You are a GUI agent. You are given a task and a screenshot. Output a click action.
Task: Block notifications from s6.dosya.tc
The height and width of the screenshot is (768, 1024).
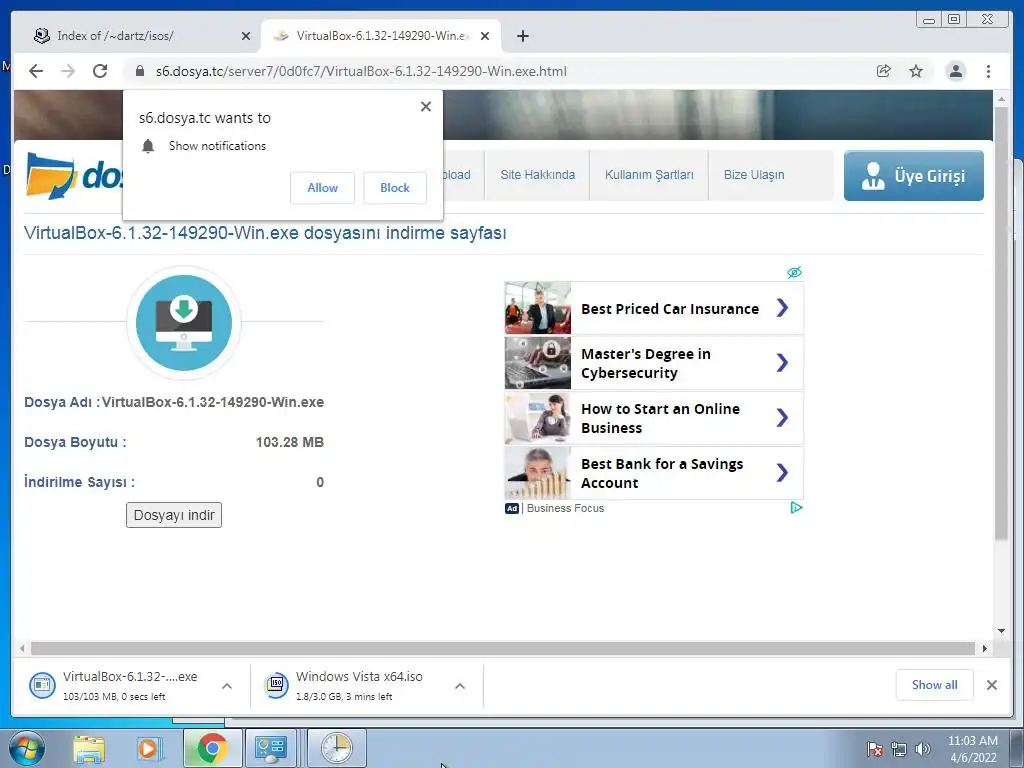click(395, 188)
